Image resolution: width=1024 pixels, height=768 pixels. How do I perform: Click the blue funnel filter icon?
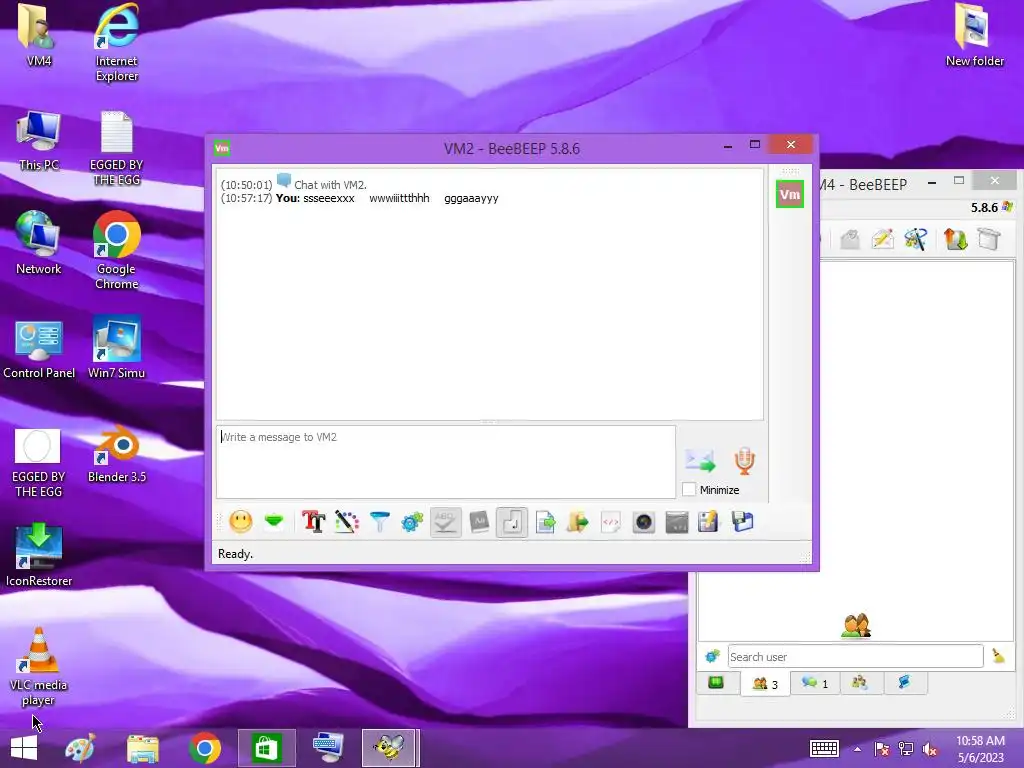coord(379,522)
